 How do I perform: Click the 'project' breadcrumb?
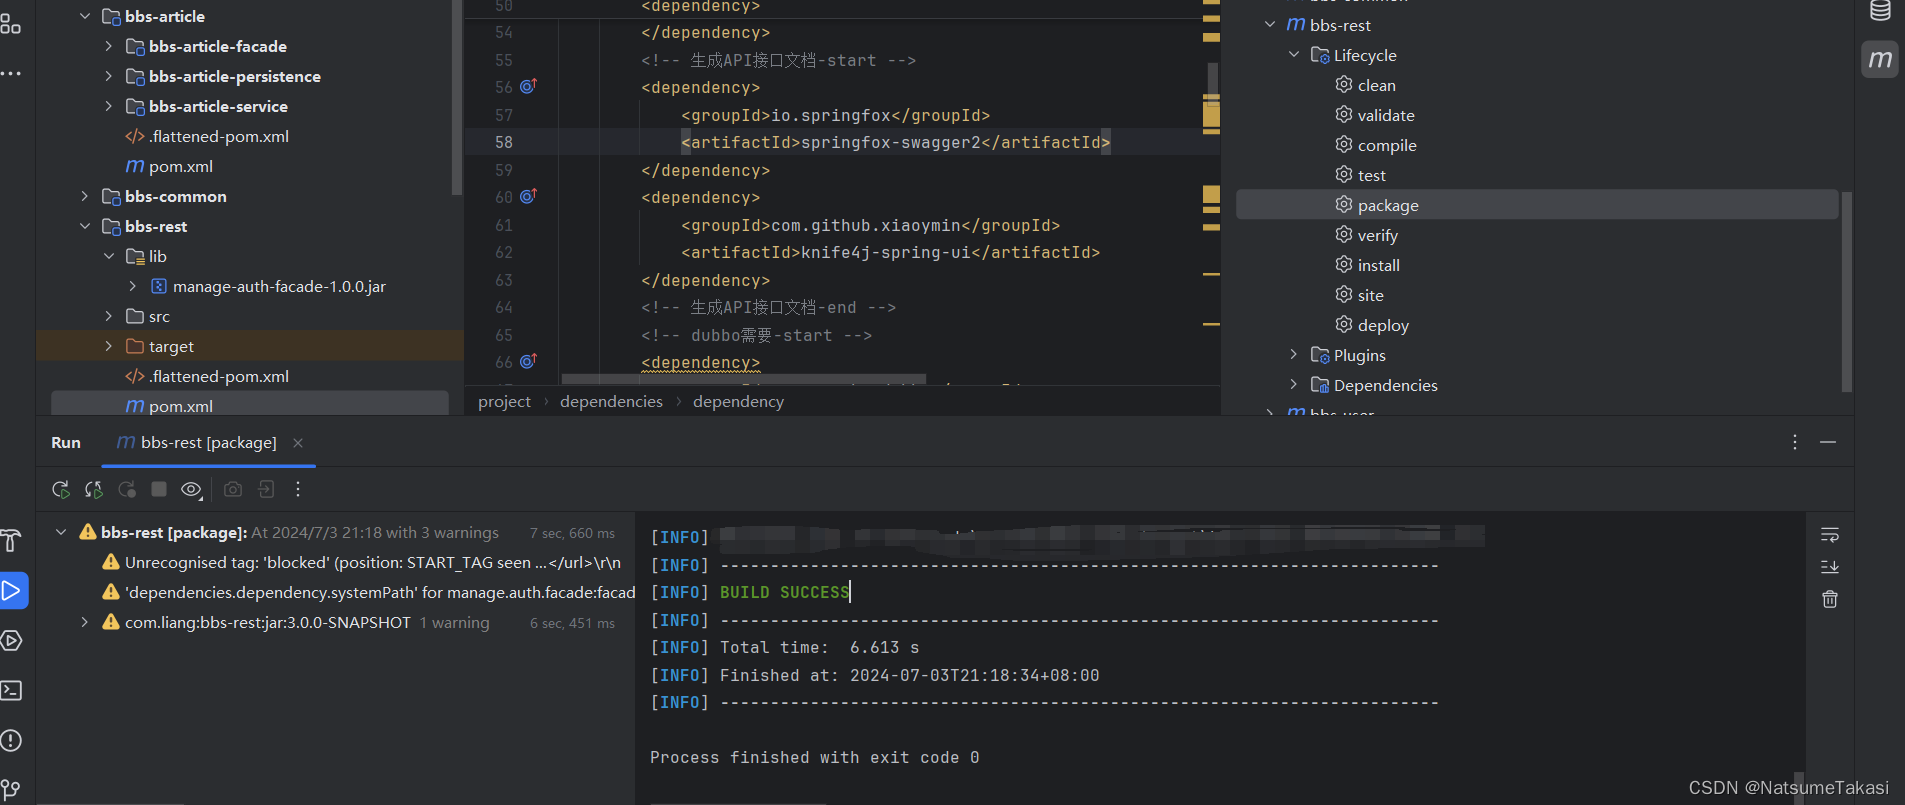tap(504, 401)
